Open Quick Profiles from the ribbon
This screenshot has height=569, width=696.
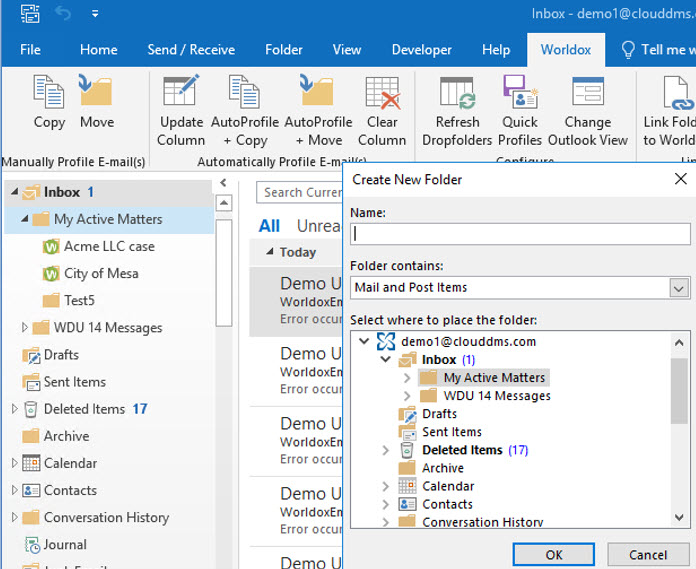coord(519,111)
